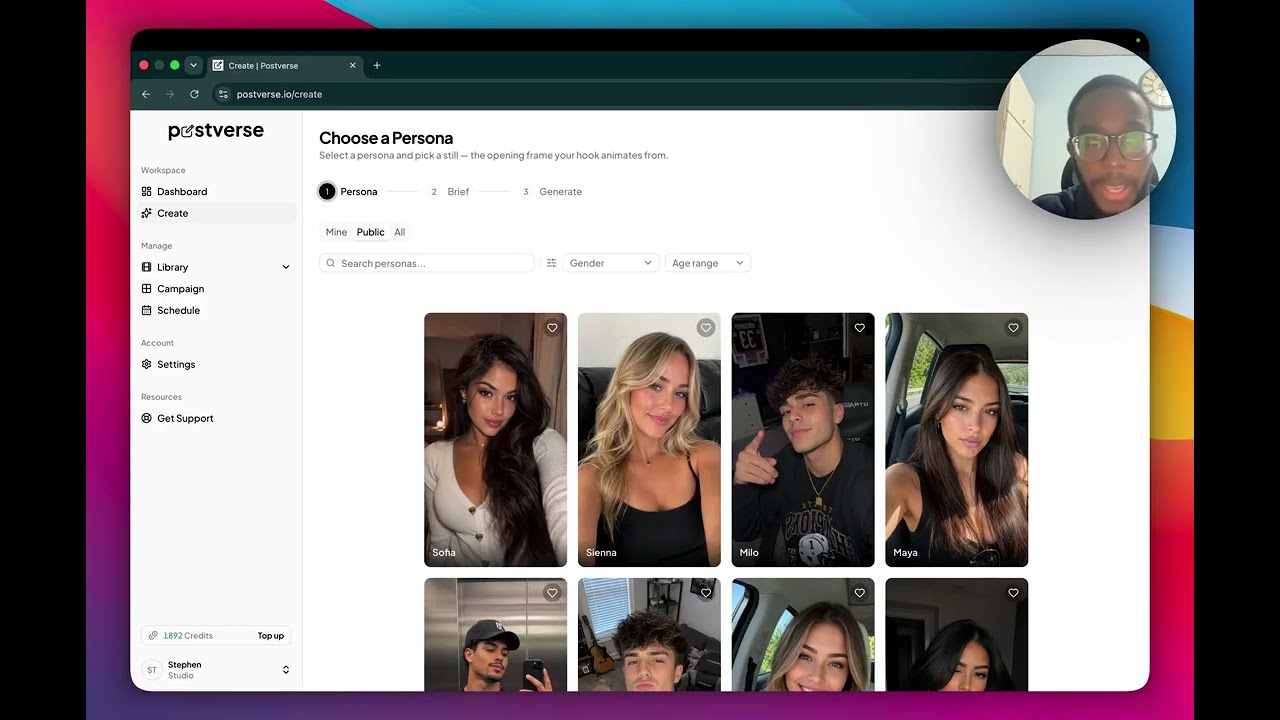Click the postverse logo
The height and width of the screenshot is (720, 1280).
pos(216,131)
